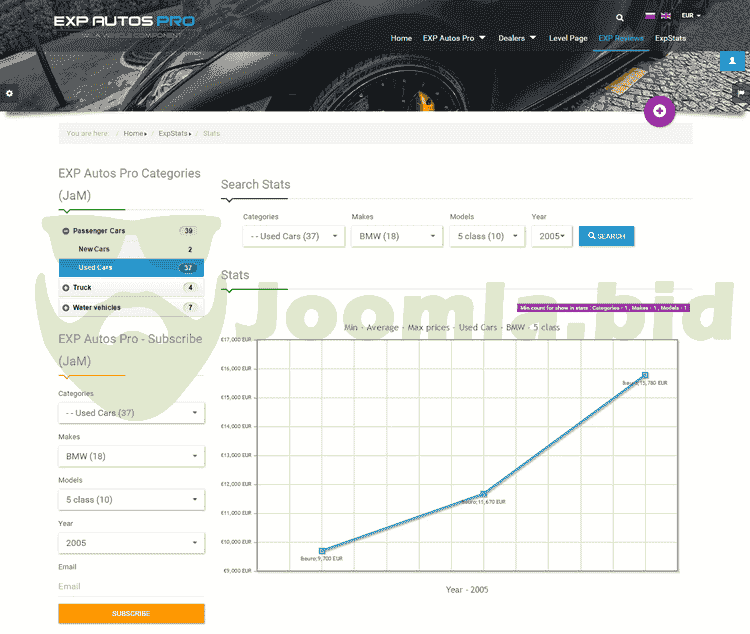
Task: Click the Passenger Cars count badge 39
Action: pyautogui.click(x=188, y=231)
